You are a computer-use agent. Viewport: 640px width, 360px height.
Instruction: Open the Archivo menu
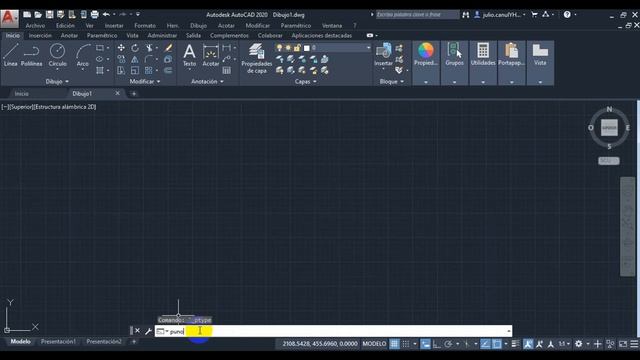tap(36, 26)
